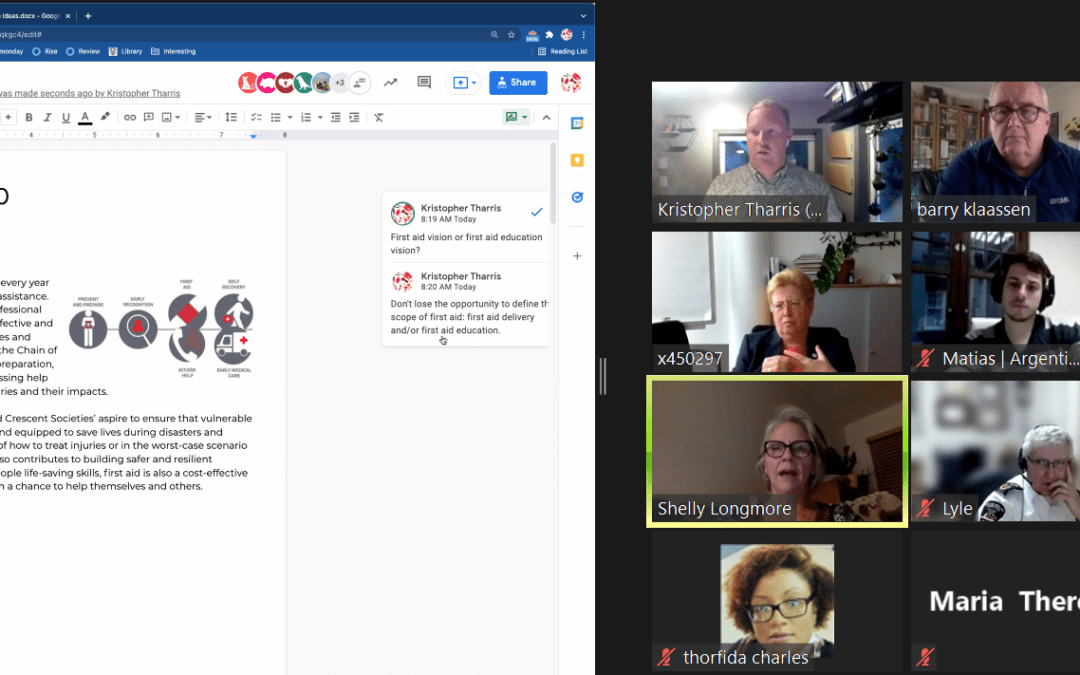
Task: Insert a bulleted list
Action: (x=276, y=118)
